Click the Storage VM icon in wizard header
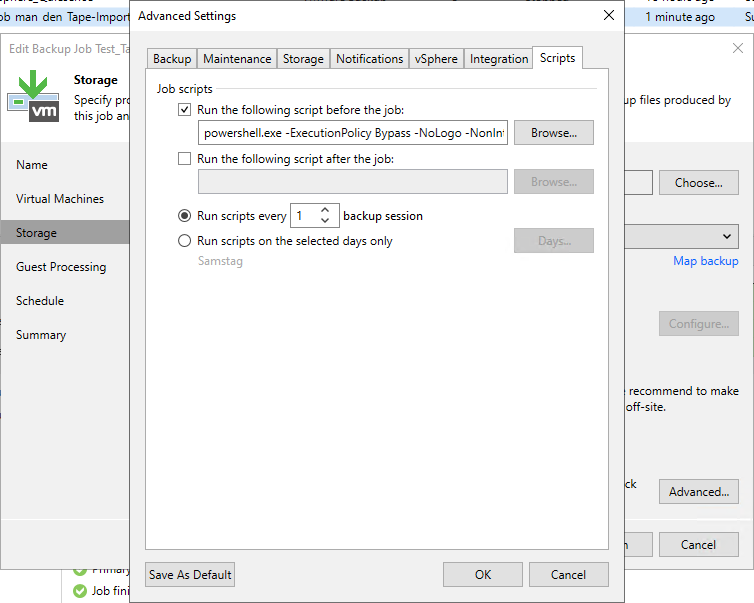Viewport: 754px width, 603px height. click(33, 96)
